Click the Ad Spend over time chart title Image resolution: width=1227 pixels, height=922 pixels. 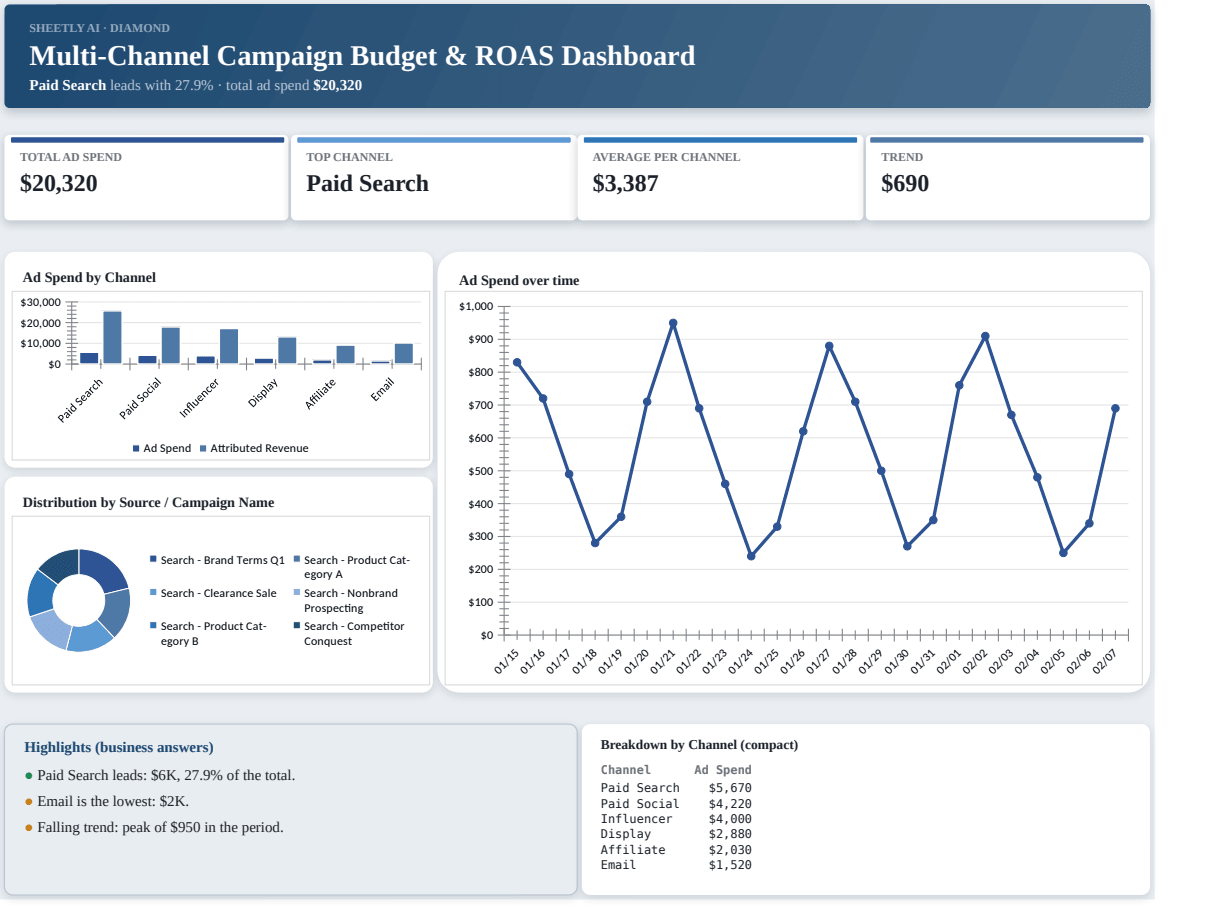(x=519, y=281)
